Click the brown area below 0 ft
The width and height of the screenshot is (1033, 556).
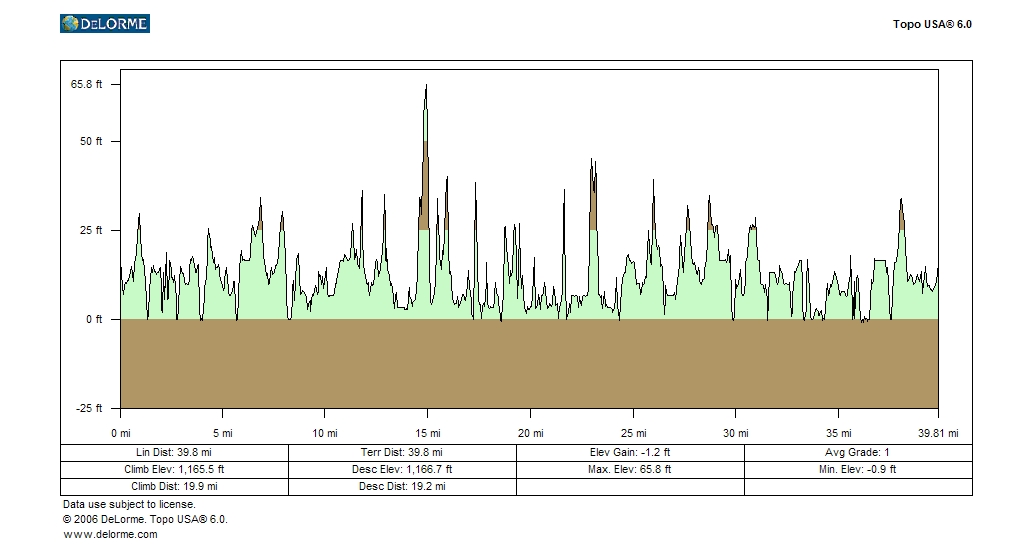[529, 364]
